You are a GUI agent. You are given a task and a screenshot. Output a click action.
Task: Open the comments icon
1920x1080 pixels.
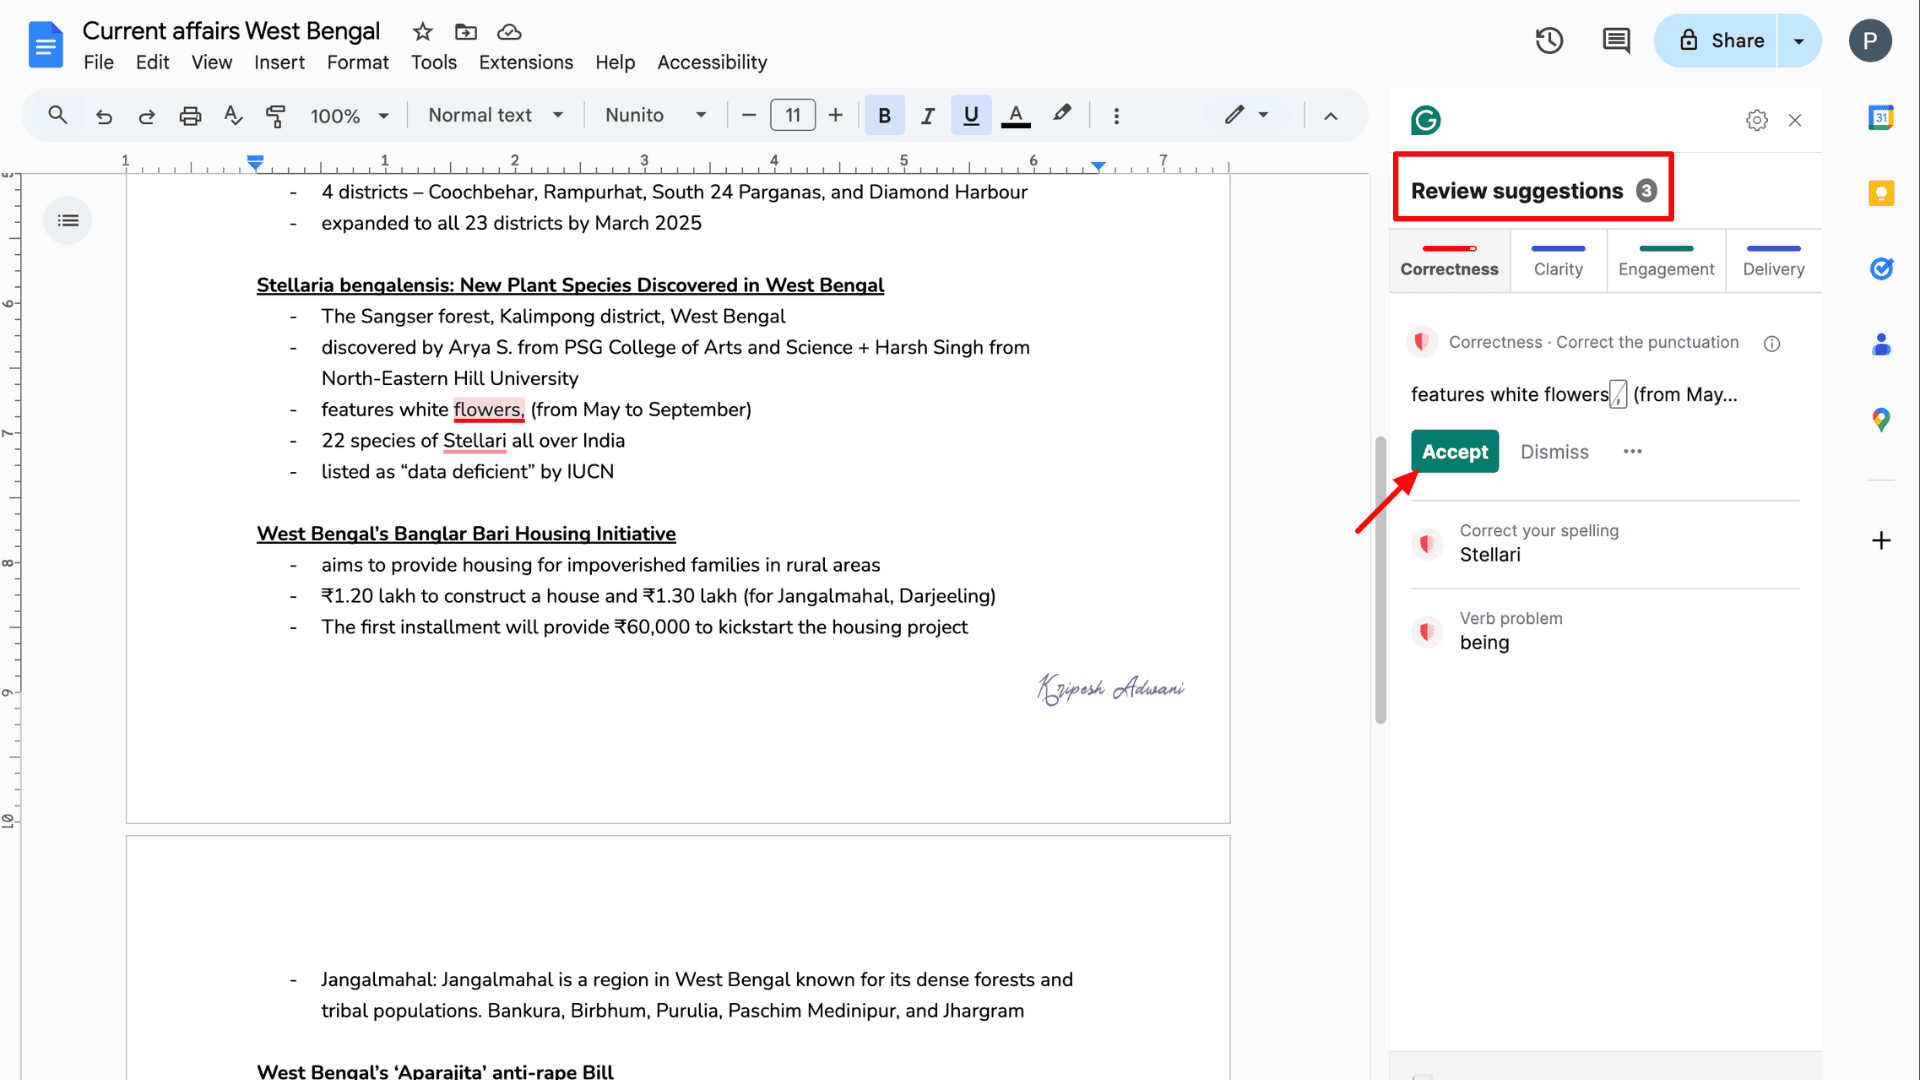point(1616,40)
